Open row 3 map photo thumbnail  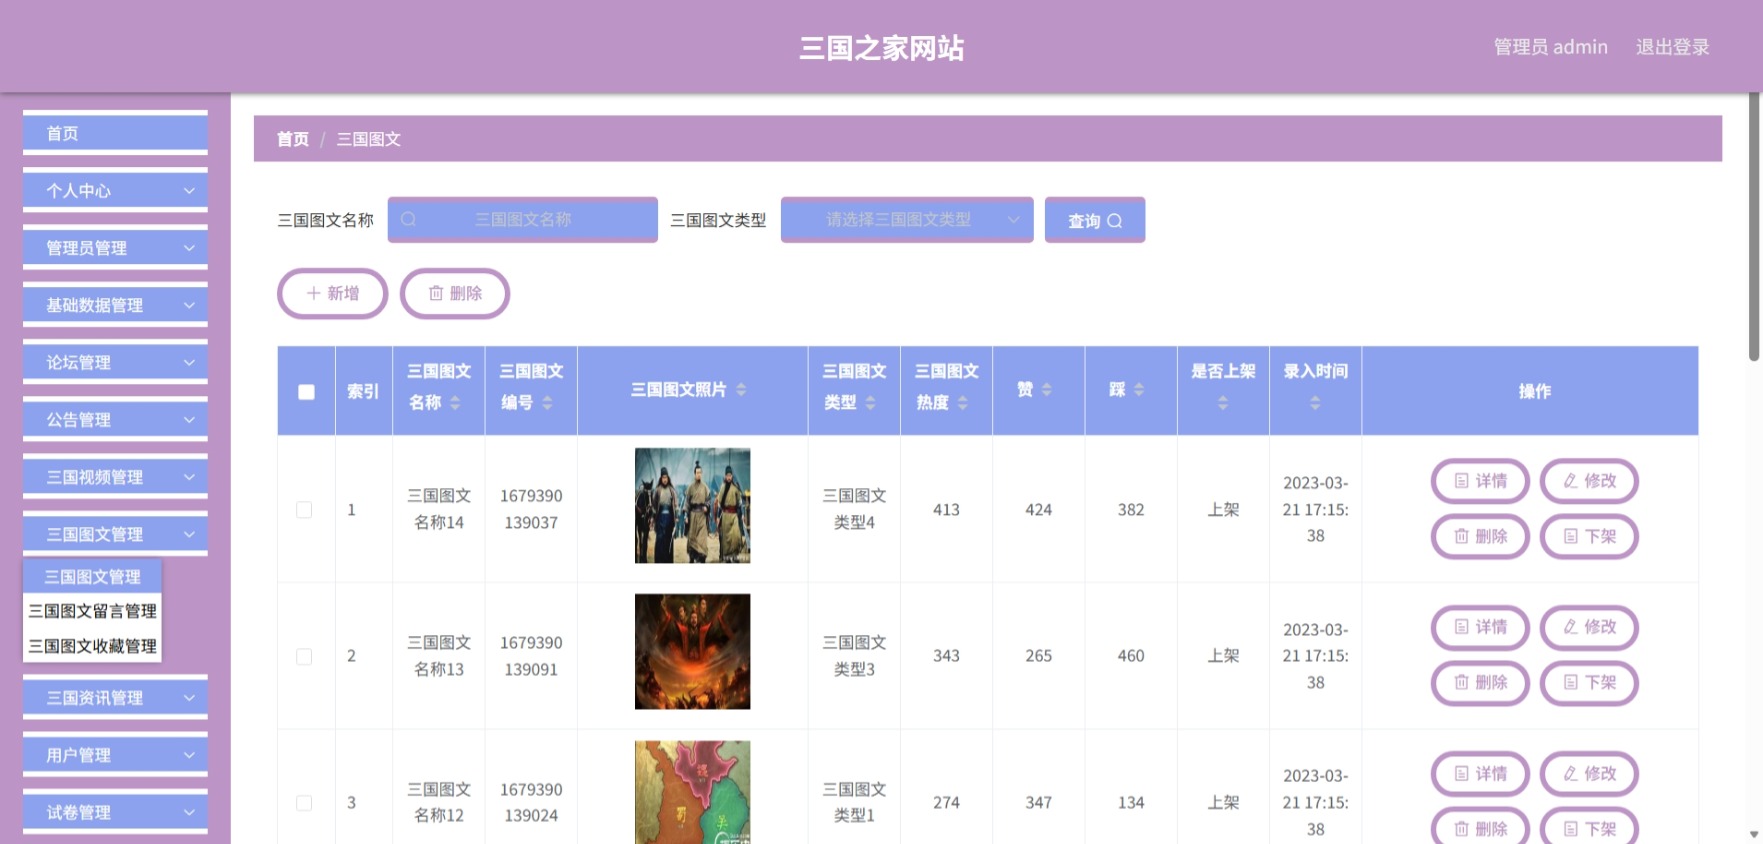[x=692, y=792]
